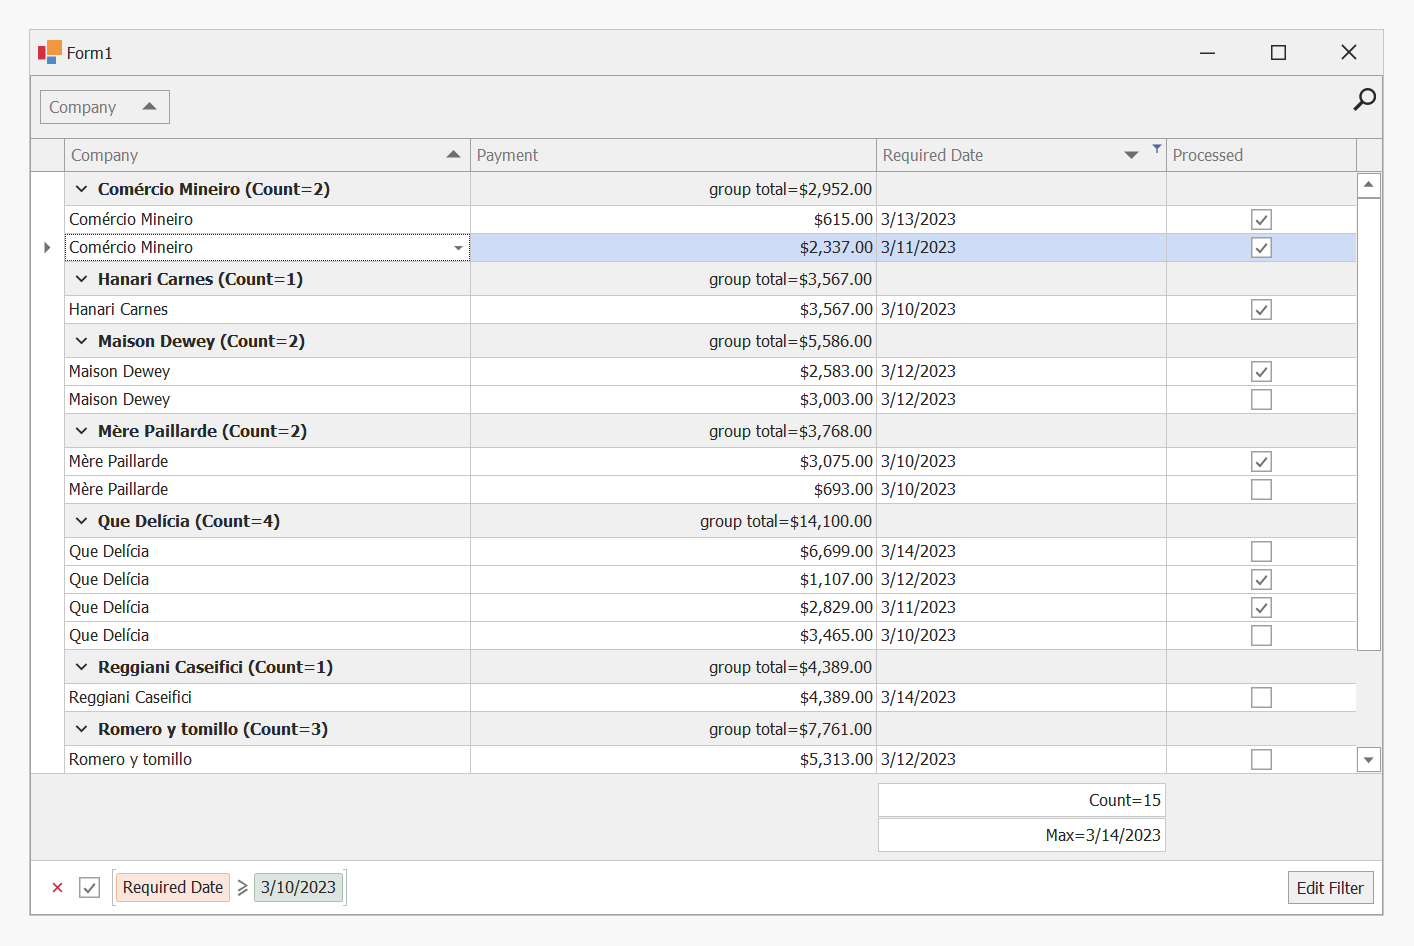Collapse the Reggiani Caseifici group

pos(82,667)
